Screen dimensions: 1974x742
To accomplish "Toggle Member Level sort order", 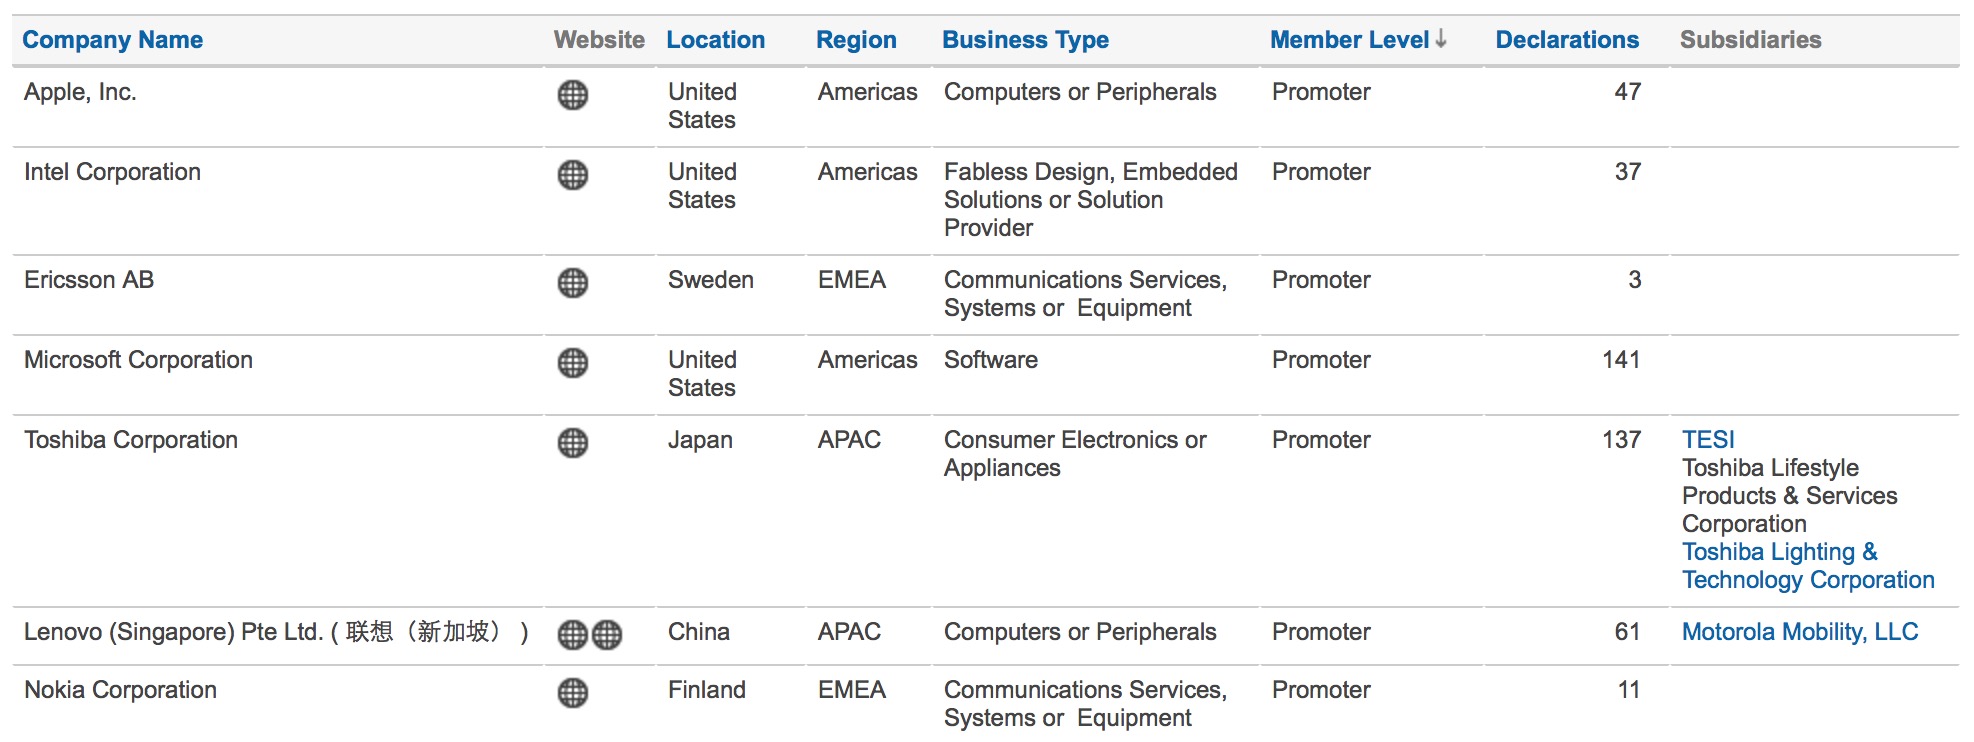I will click(x=1349, y=40).
